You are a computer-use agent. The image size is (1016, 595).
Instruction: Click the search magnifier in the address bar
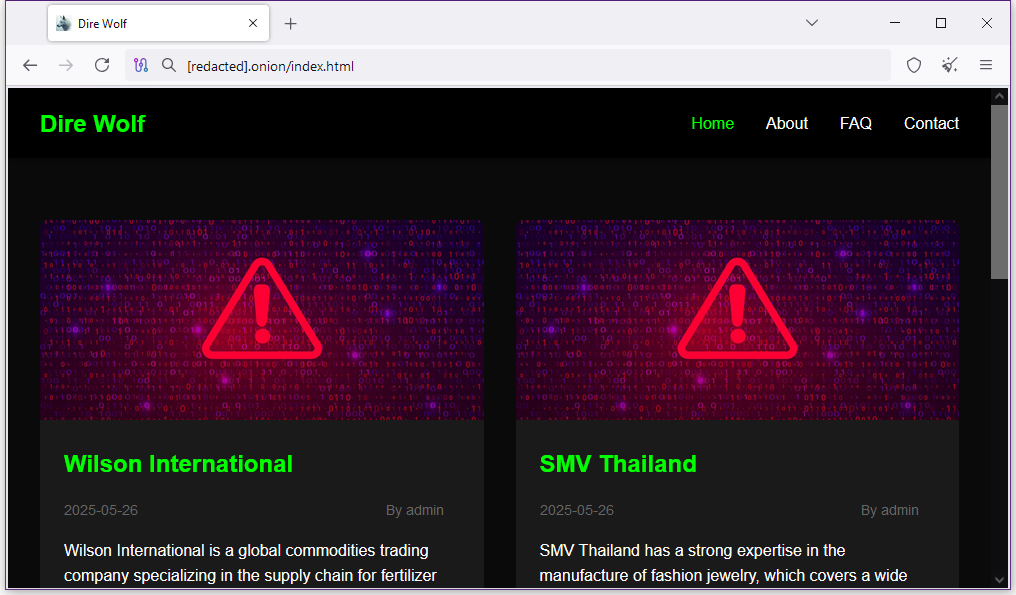click(168, 65)
